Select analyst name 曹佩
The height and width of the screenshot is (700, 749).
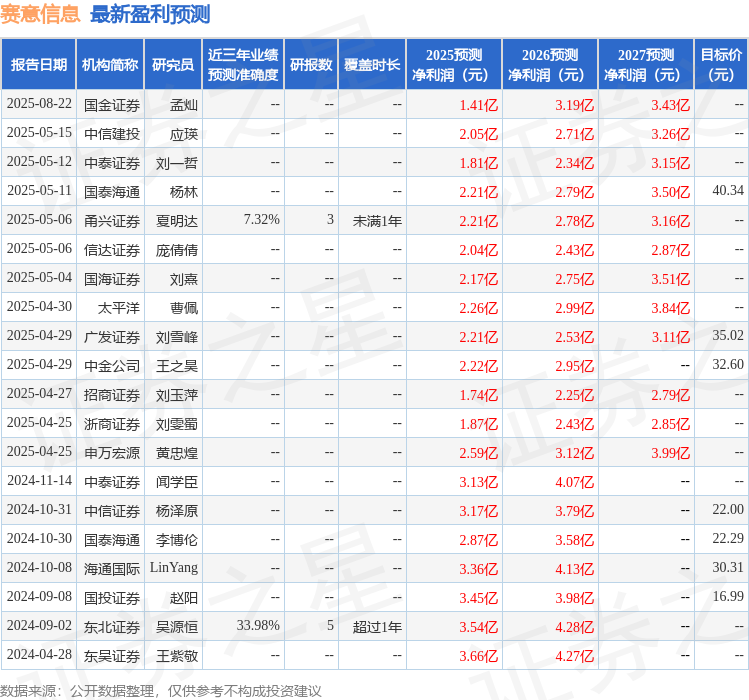(184, 308)
